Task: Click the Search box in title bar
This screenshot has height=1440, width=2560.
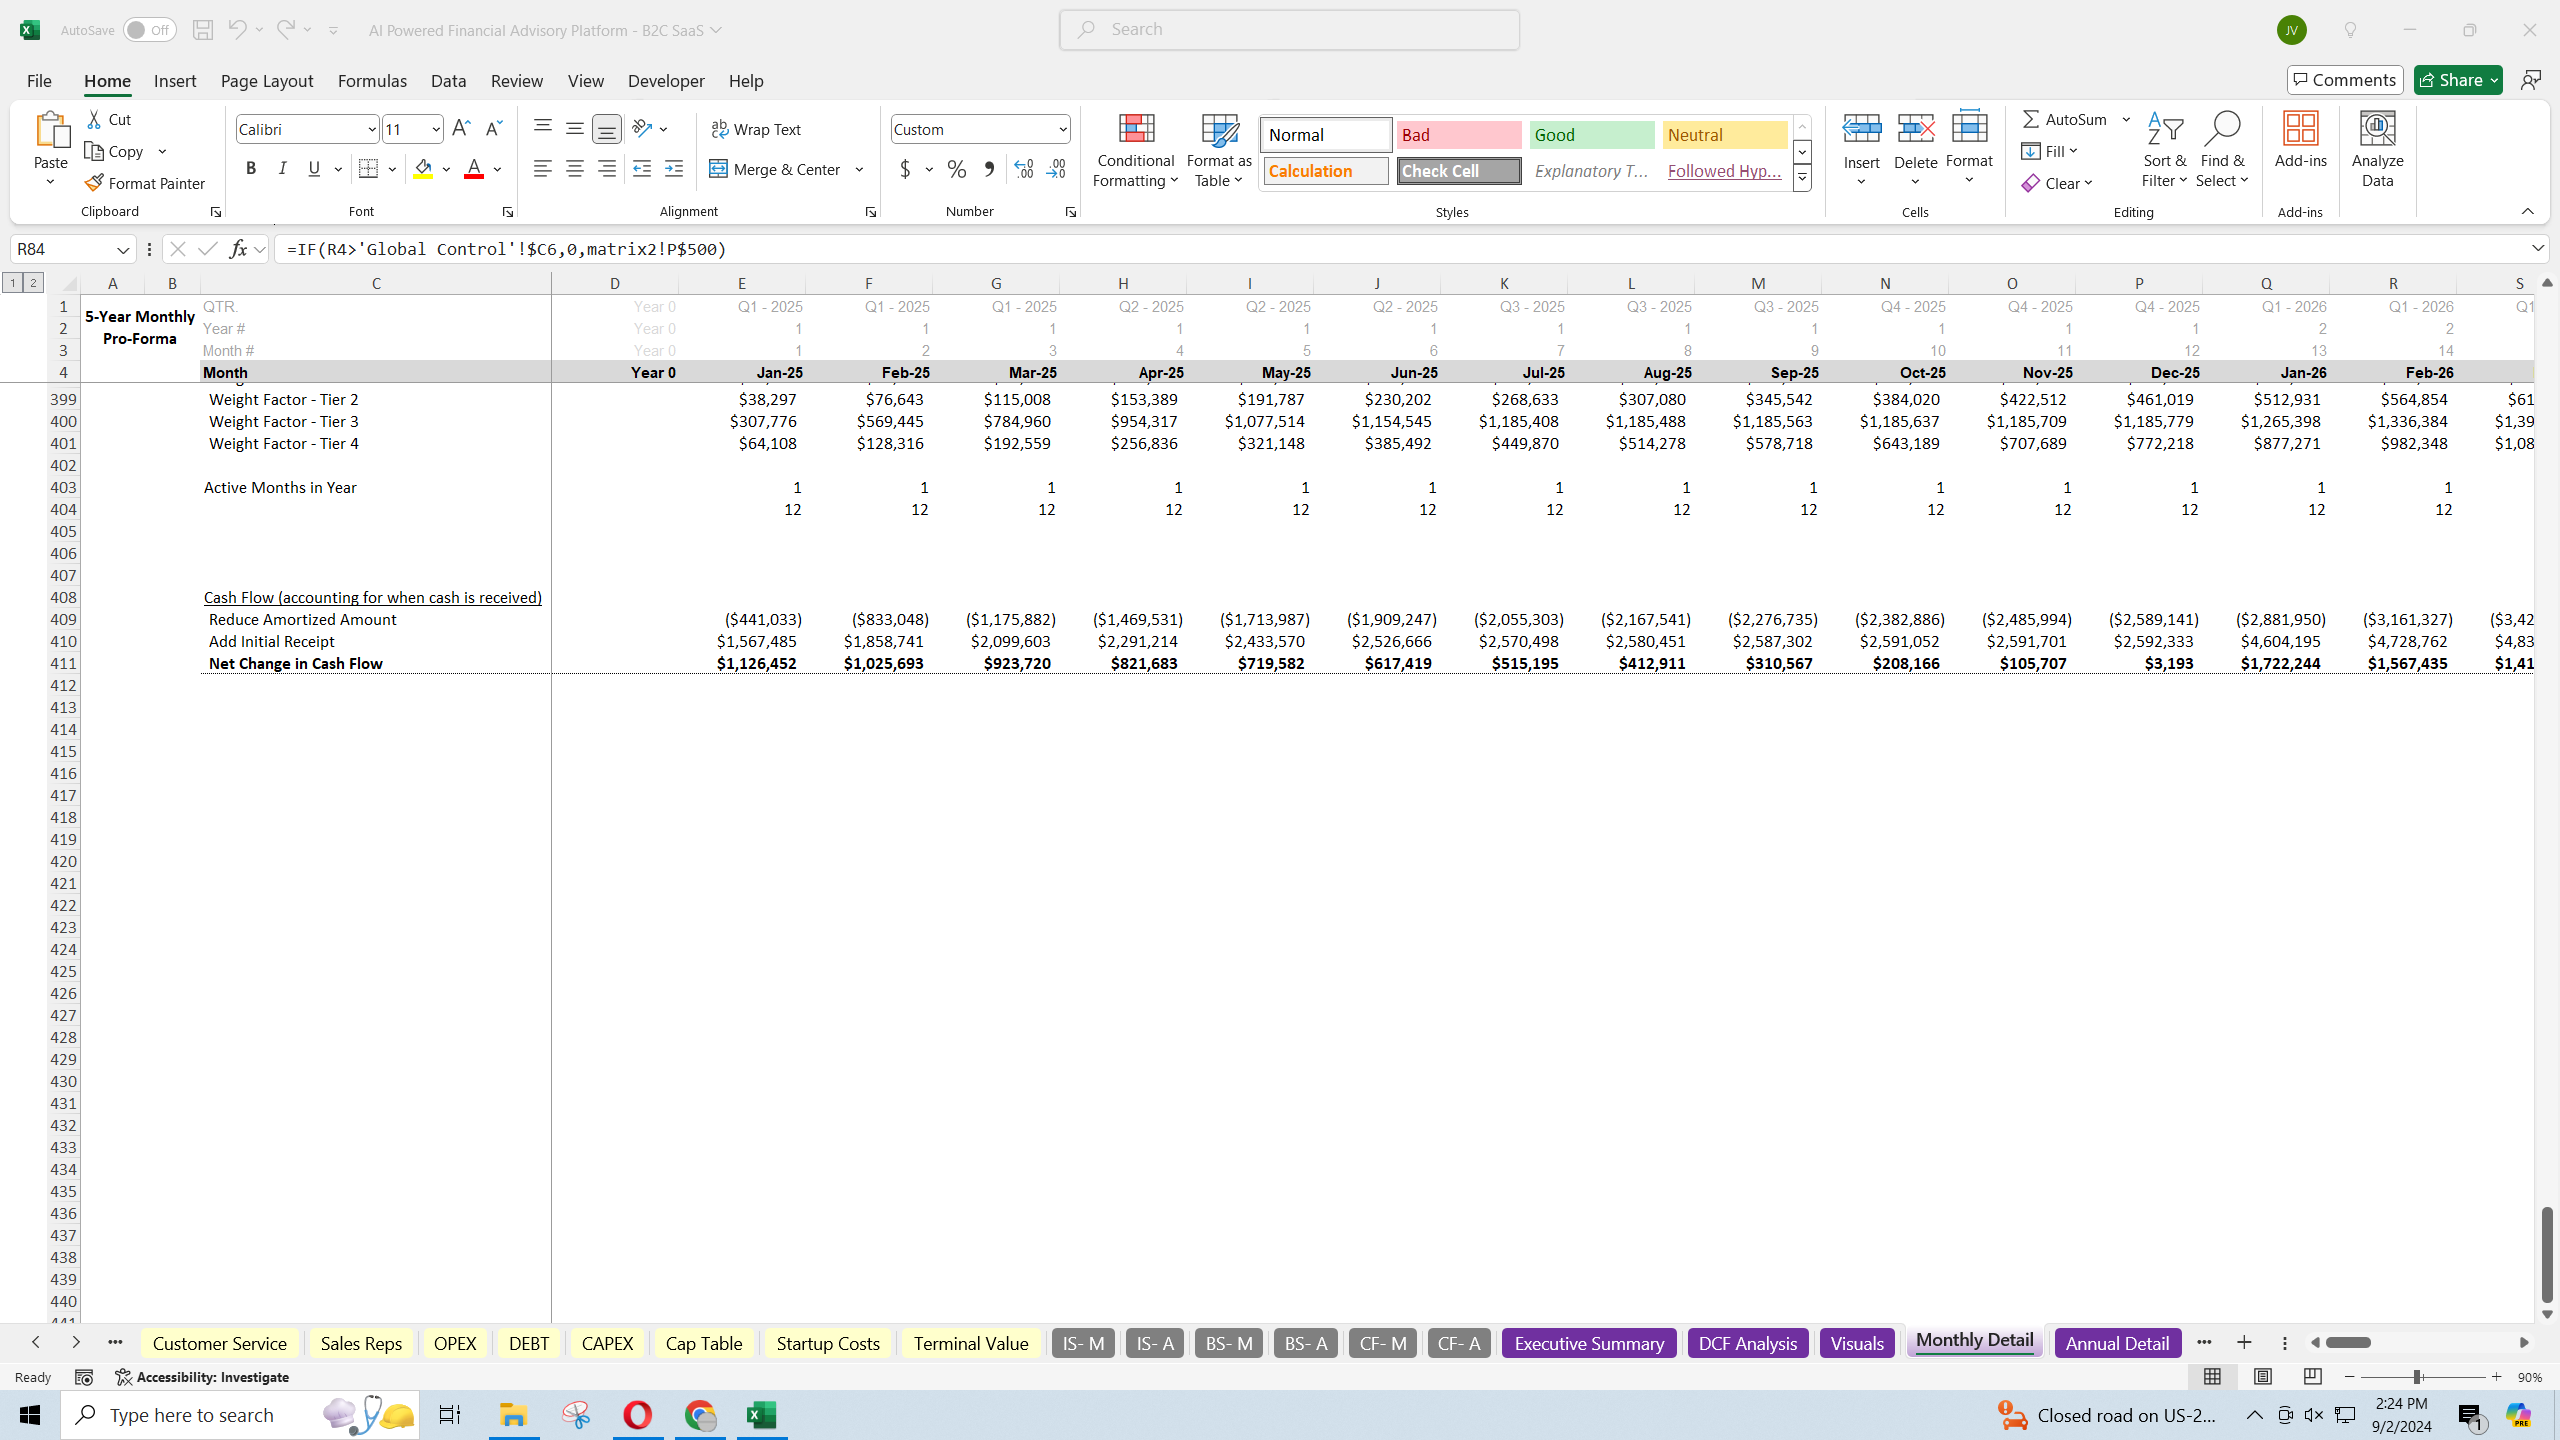Action: pos(1289,30)
